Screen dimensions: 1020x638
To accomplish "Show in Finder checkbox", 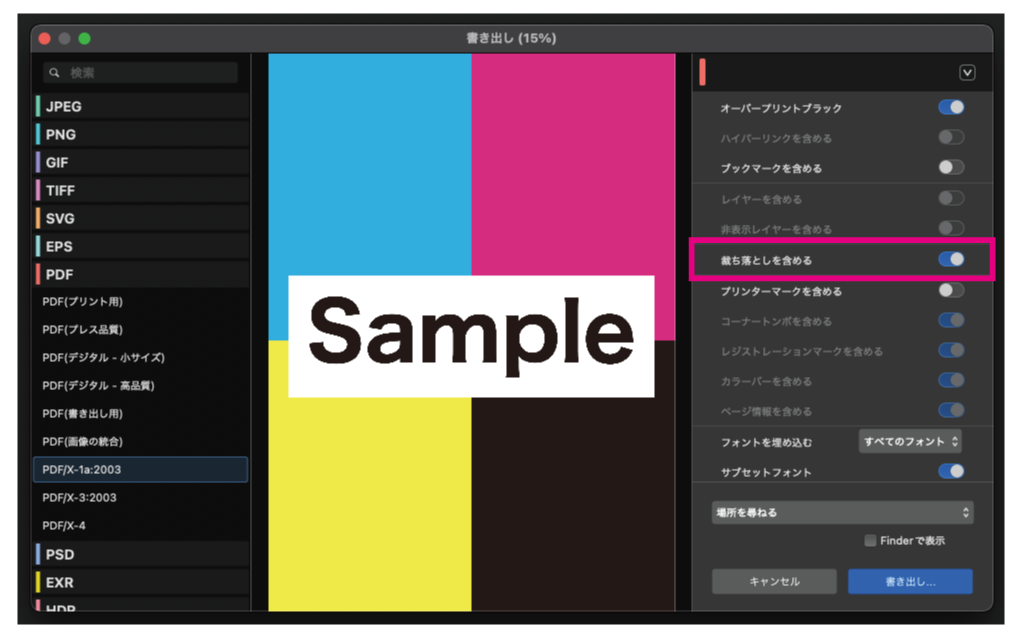I will [x=871, y=541].
